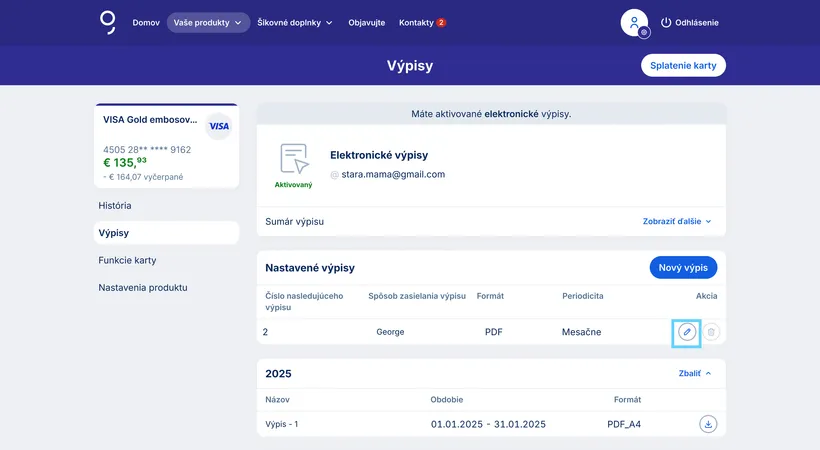Image resolution: width=820 pixels, height=450 pixels.
Task: Click the Elektronické výpisy heading
Action: pos(379,155)
